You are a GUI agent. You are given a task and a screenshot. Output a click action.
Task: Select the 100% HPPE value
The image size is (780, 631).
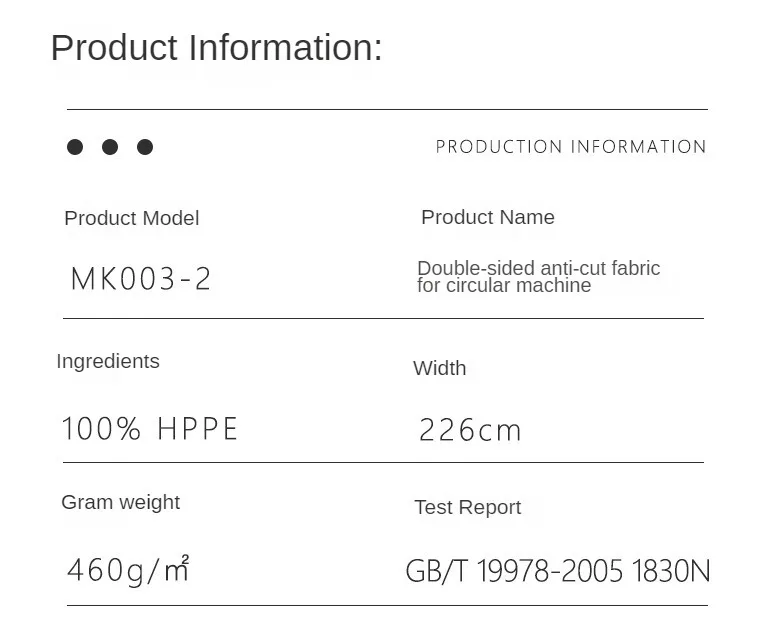150,429
